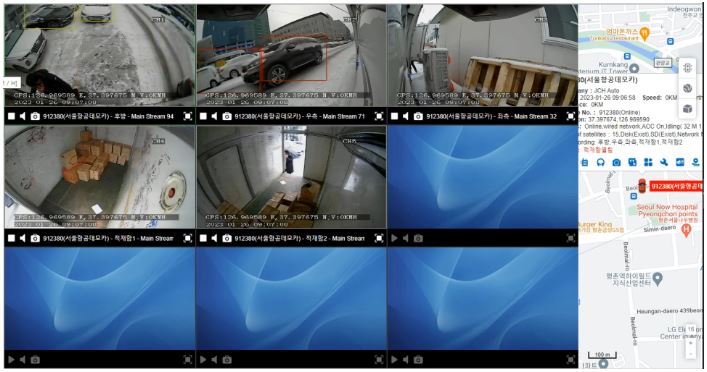Maximize the 우측 Main Stream 71 video
The image size is (707, 372).
pos(379,116)
